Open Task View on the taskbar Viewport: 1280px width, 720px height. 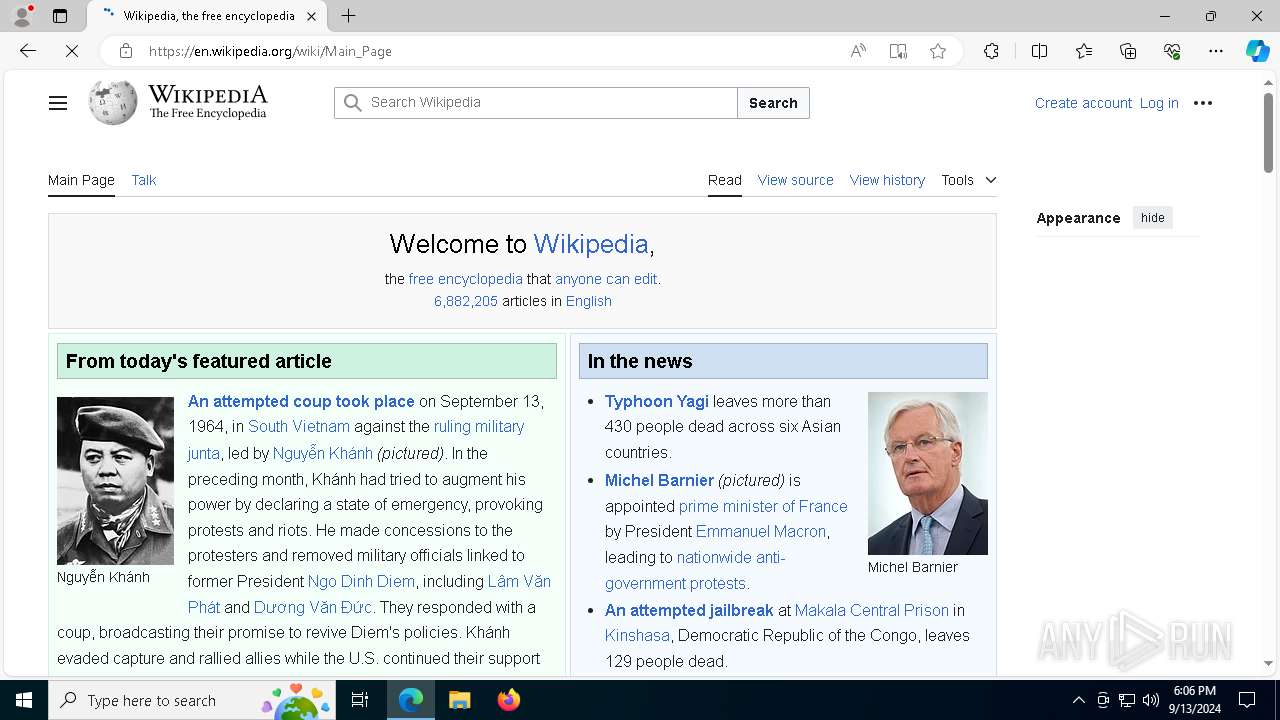(x=360, y=700)
